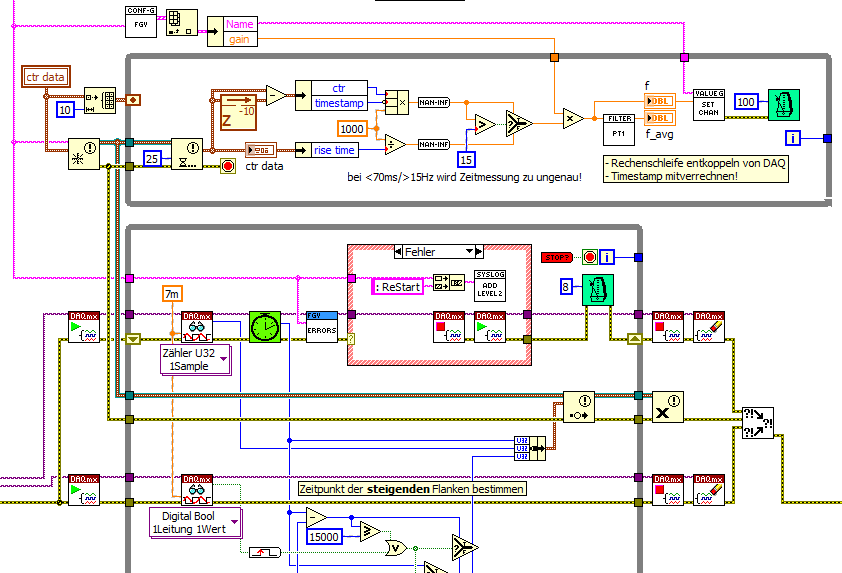Click the obtain queue node with snowflake
842x573 pixels.
[84, 154]
